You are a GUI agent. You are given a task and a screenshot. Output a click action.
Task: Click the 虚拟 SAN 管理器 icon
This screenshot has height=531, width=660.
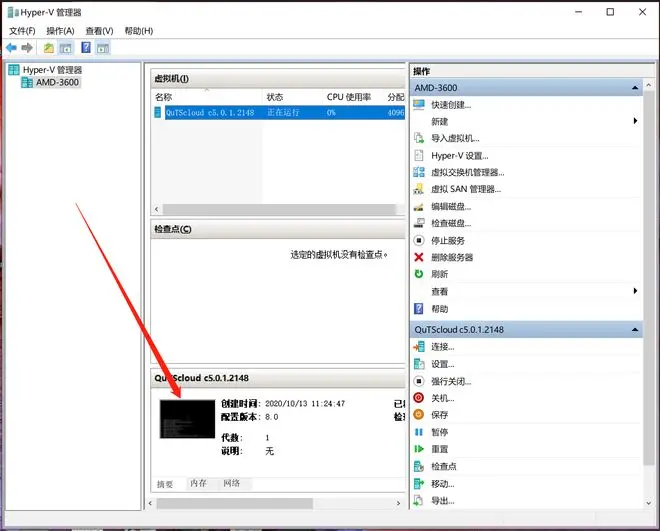[419, 189]
